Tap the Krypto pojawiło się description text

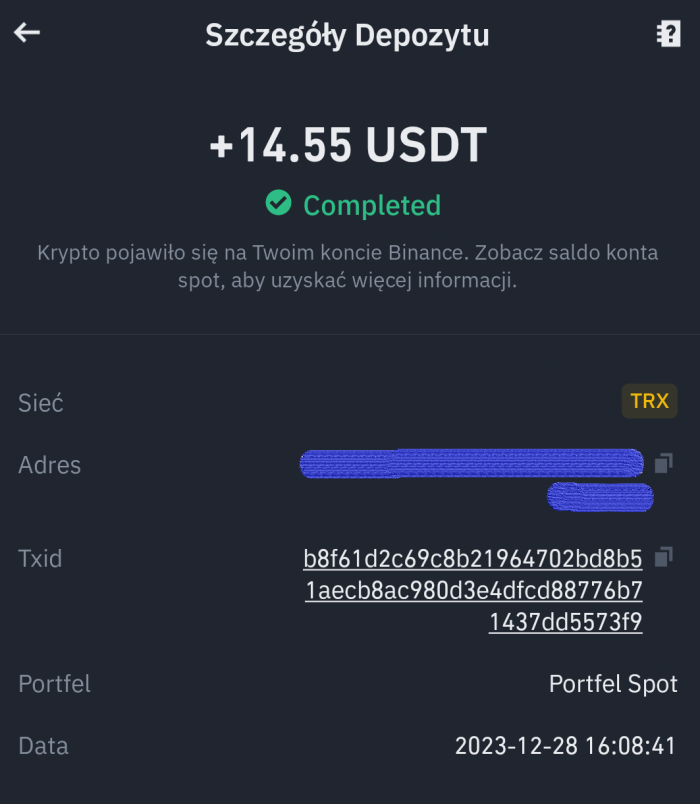[x=348, y=266]
